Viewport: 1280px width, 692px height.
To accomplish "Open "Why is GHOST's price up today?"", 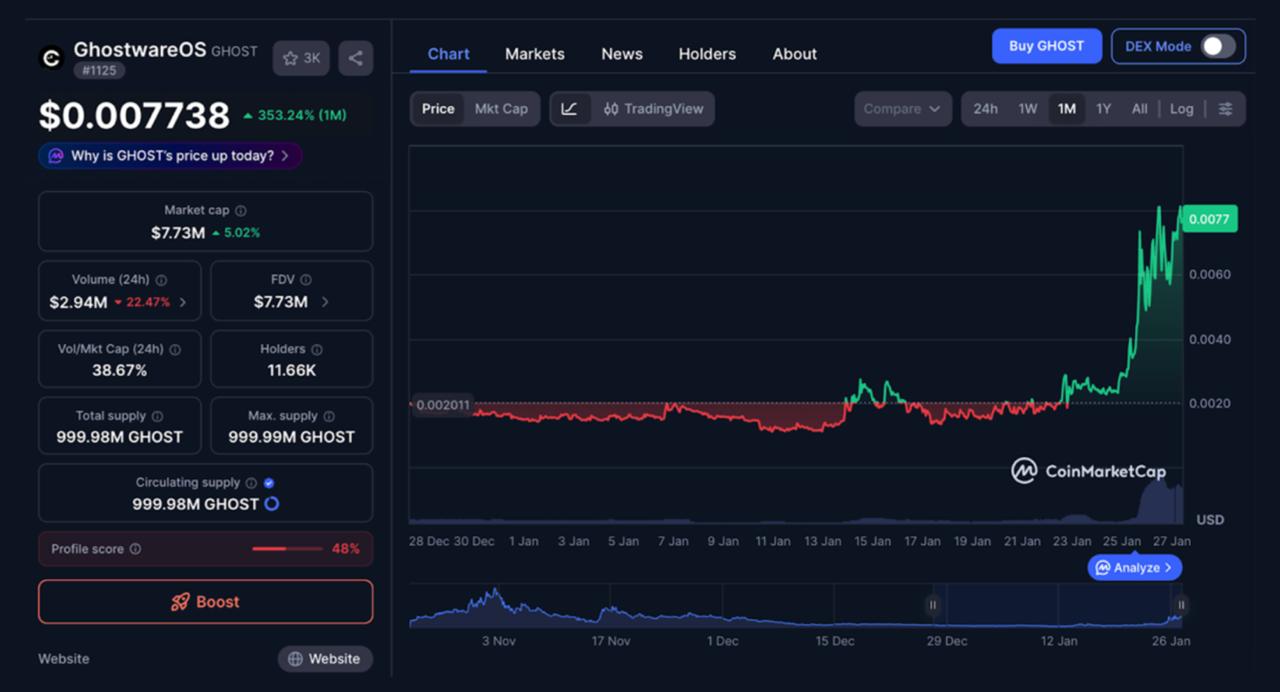I will tap(170, 156).
